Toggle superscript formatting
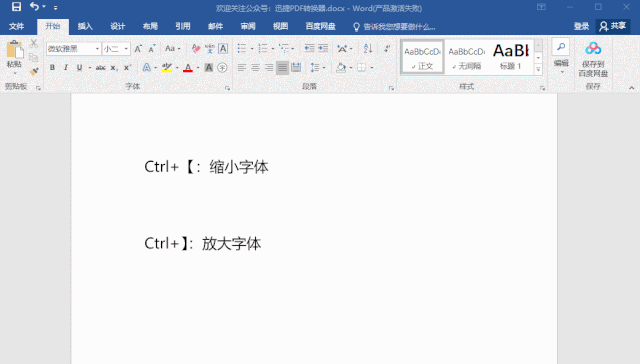 tap(127, 68)
